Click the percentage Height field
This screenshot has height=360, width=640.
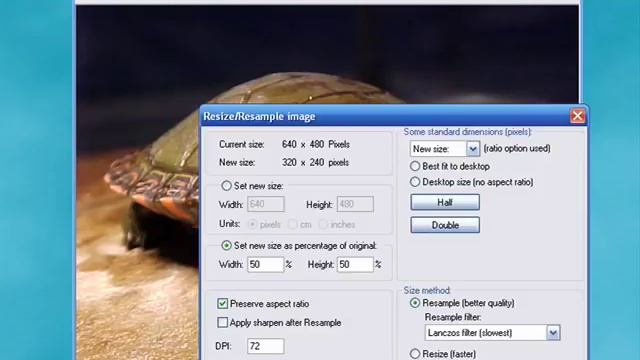[355, 264]
